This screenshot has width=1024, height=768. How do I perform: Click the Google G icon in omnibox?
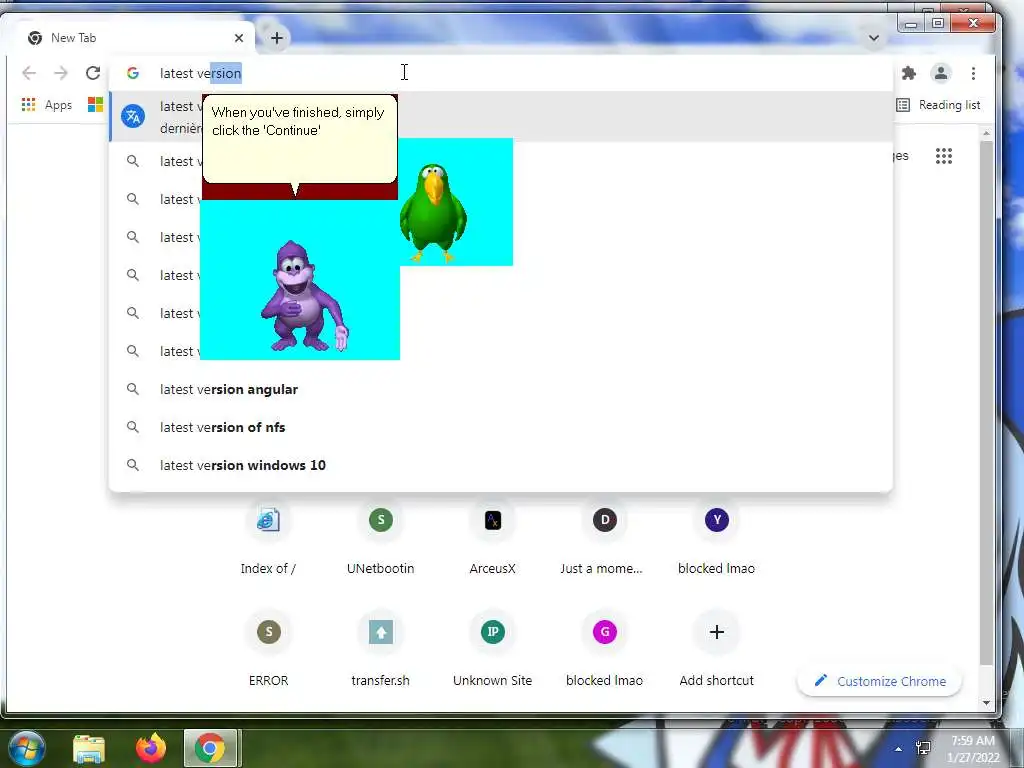point(133,73)
